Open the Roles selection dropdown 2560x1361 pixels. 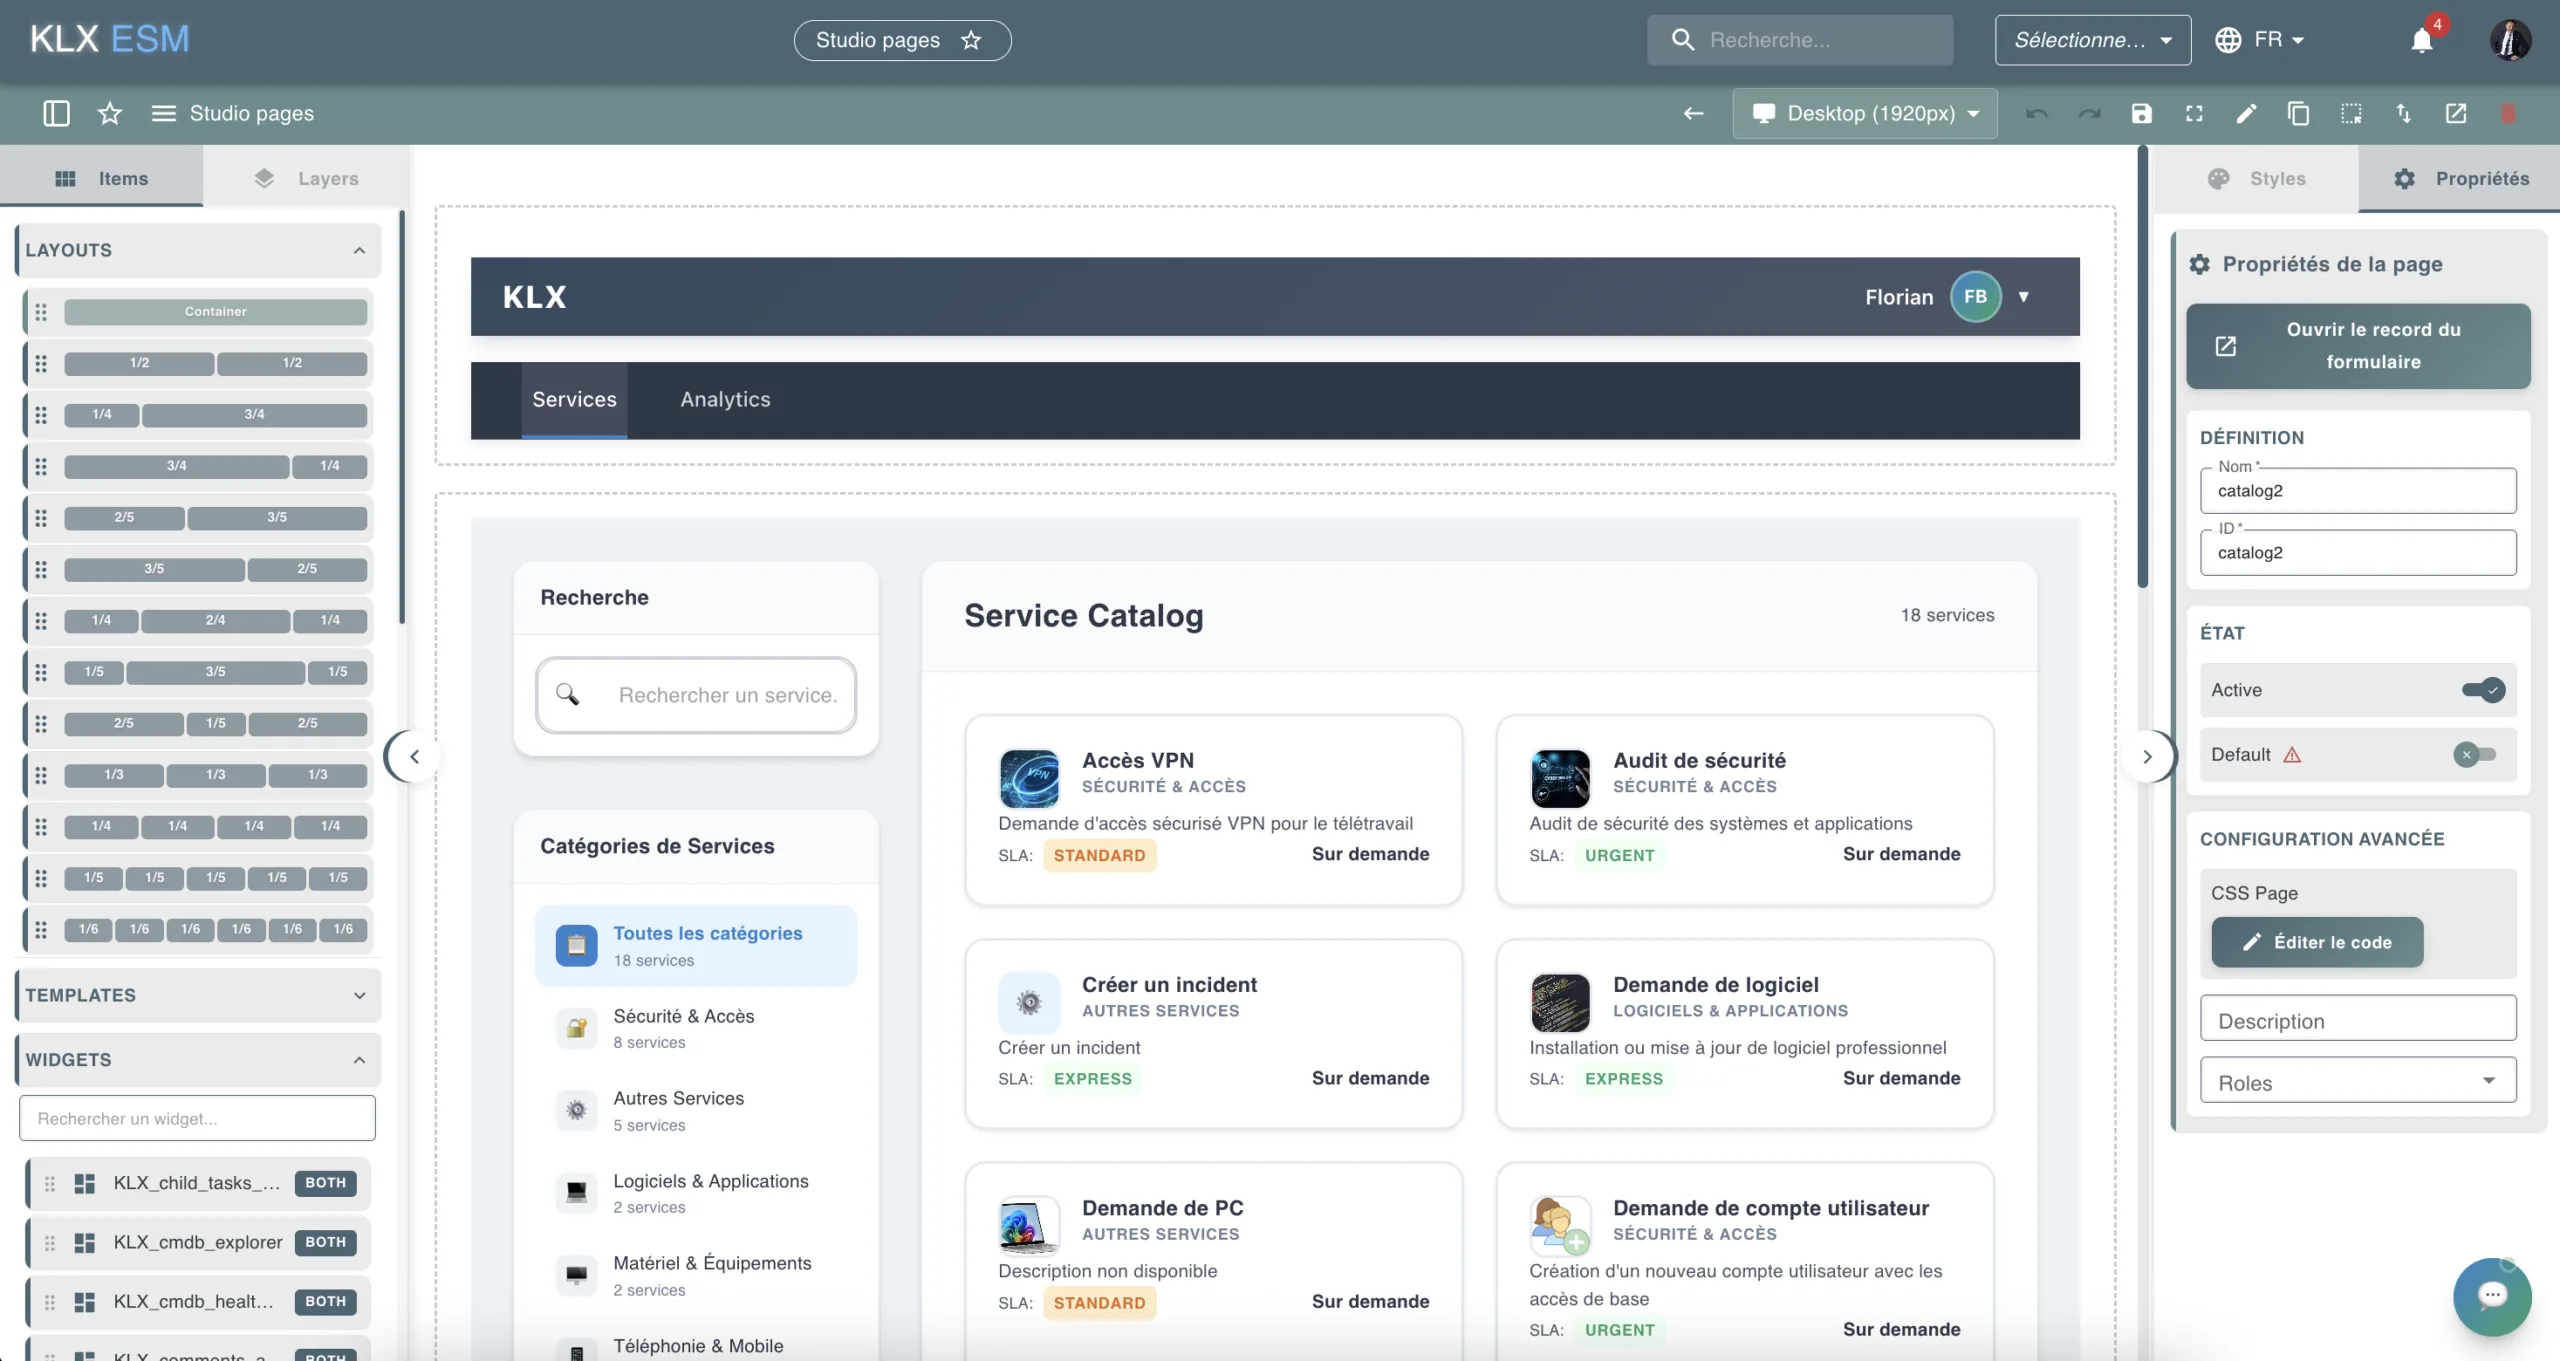[2357, 1081]
